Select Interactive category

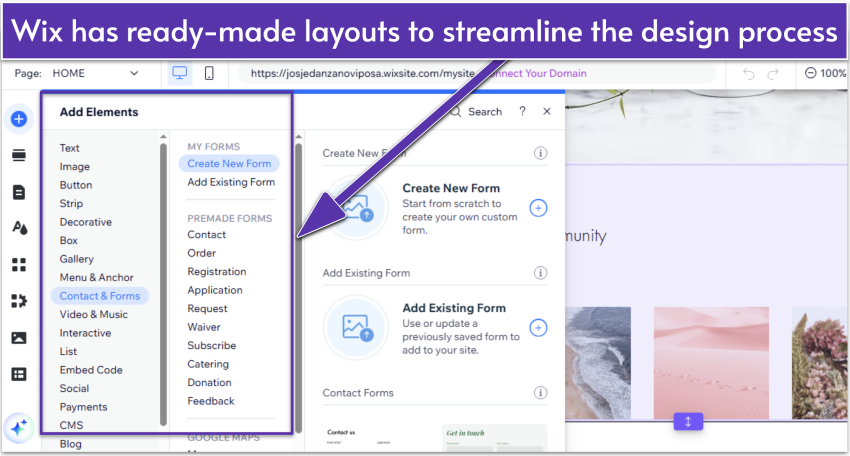click(85, 333)
